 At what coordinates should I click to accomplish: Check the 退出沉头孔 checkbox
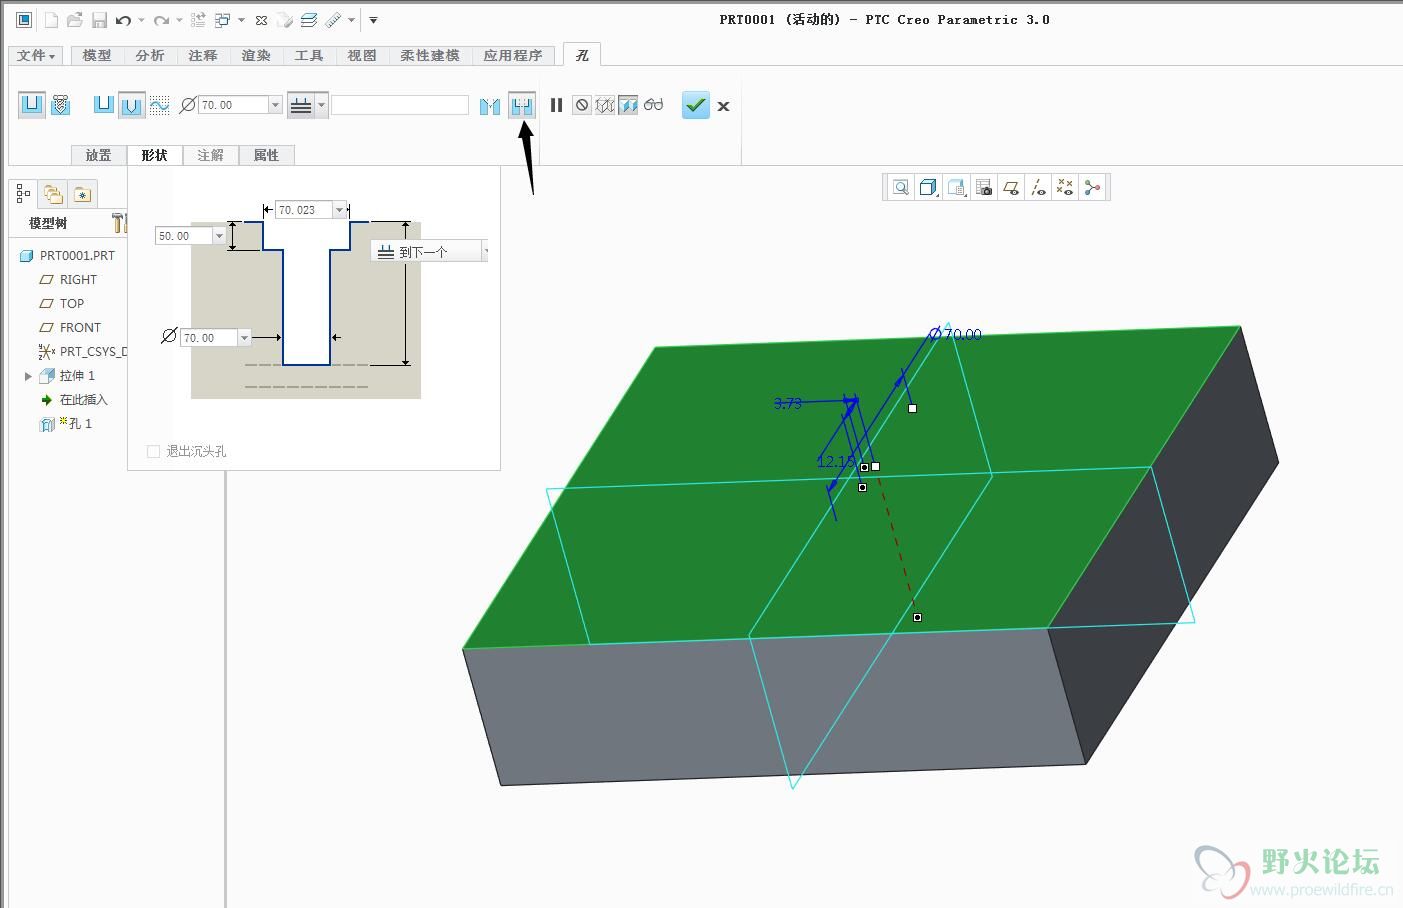(x=153, y=452)
